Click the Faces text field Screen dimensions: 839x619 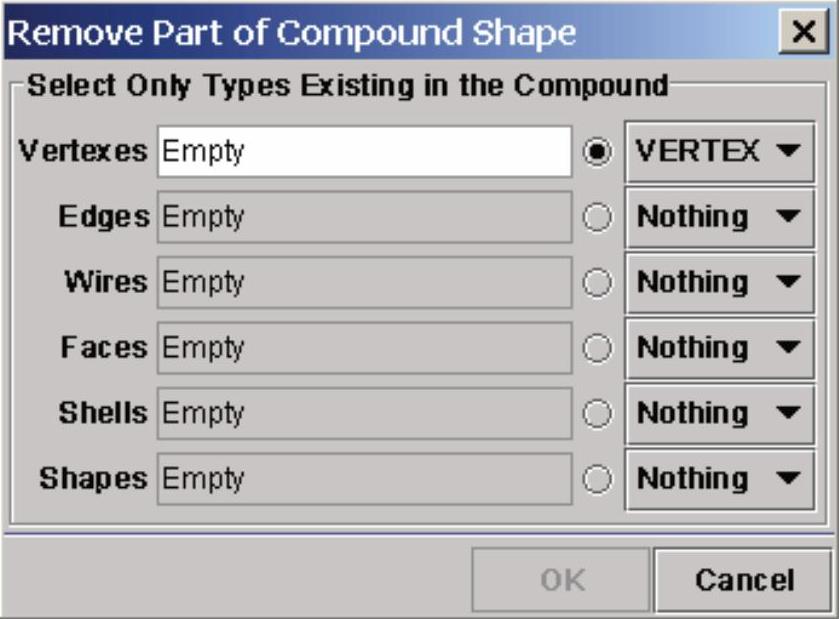click(x=364, y=348)
